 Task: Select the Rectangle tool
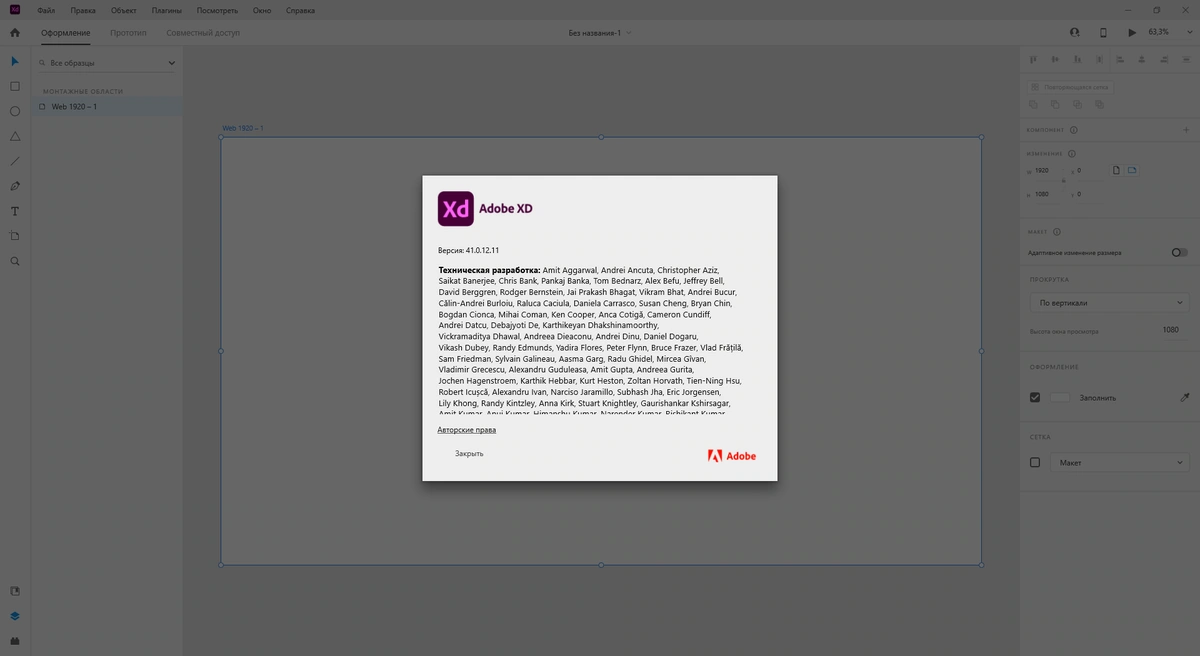click(x=15, y=87)
